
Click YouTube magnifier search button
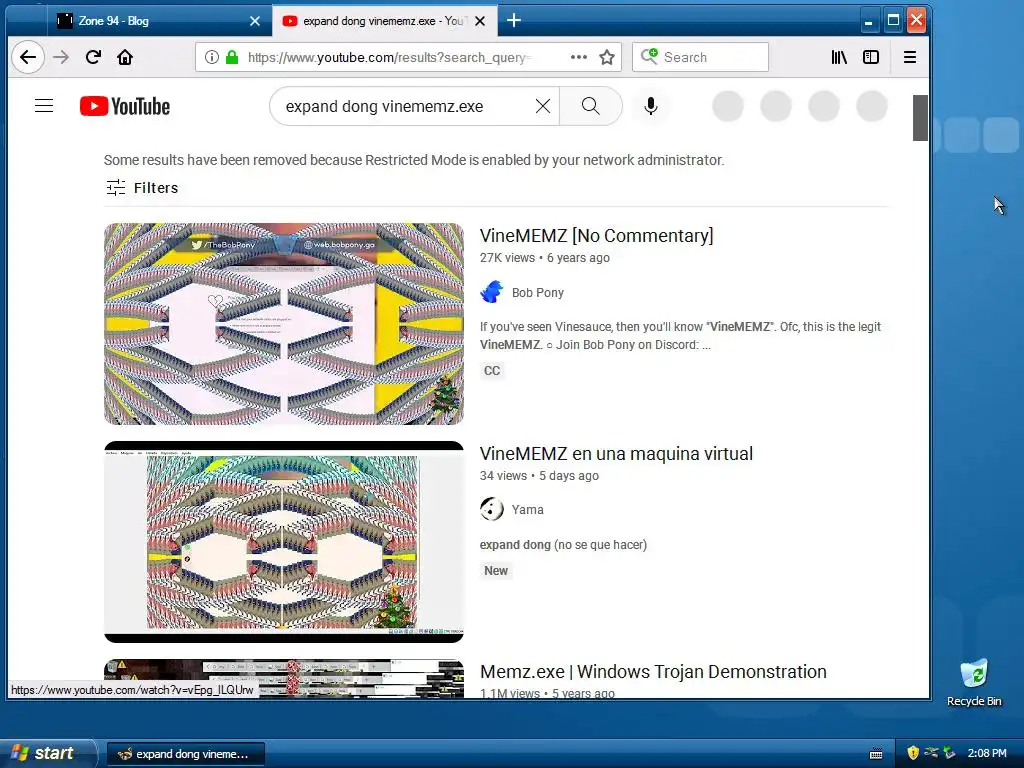tap(590, 106)
